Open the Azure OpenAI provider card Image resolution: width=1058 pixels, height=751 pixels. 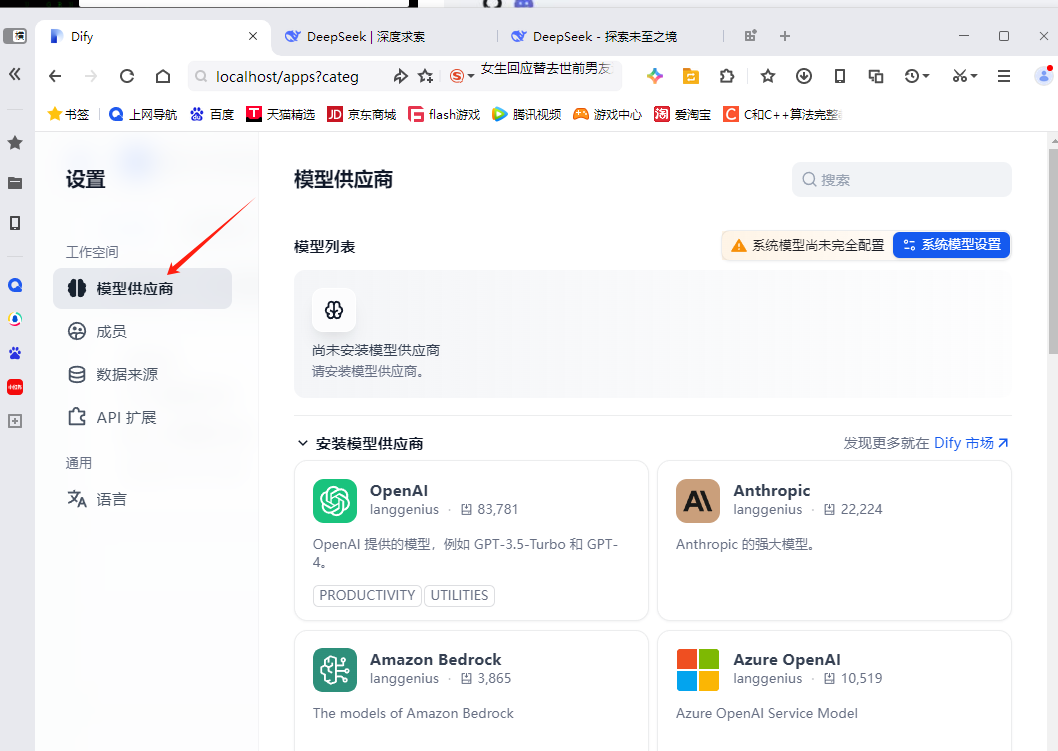tap(834, 690)
